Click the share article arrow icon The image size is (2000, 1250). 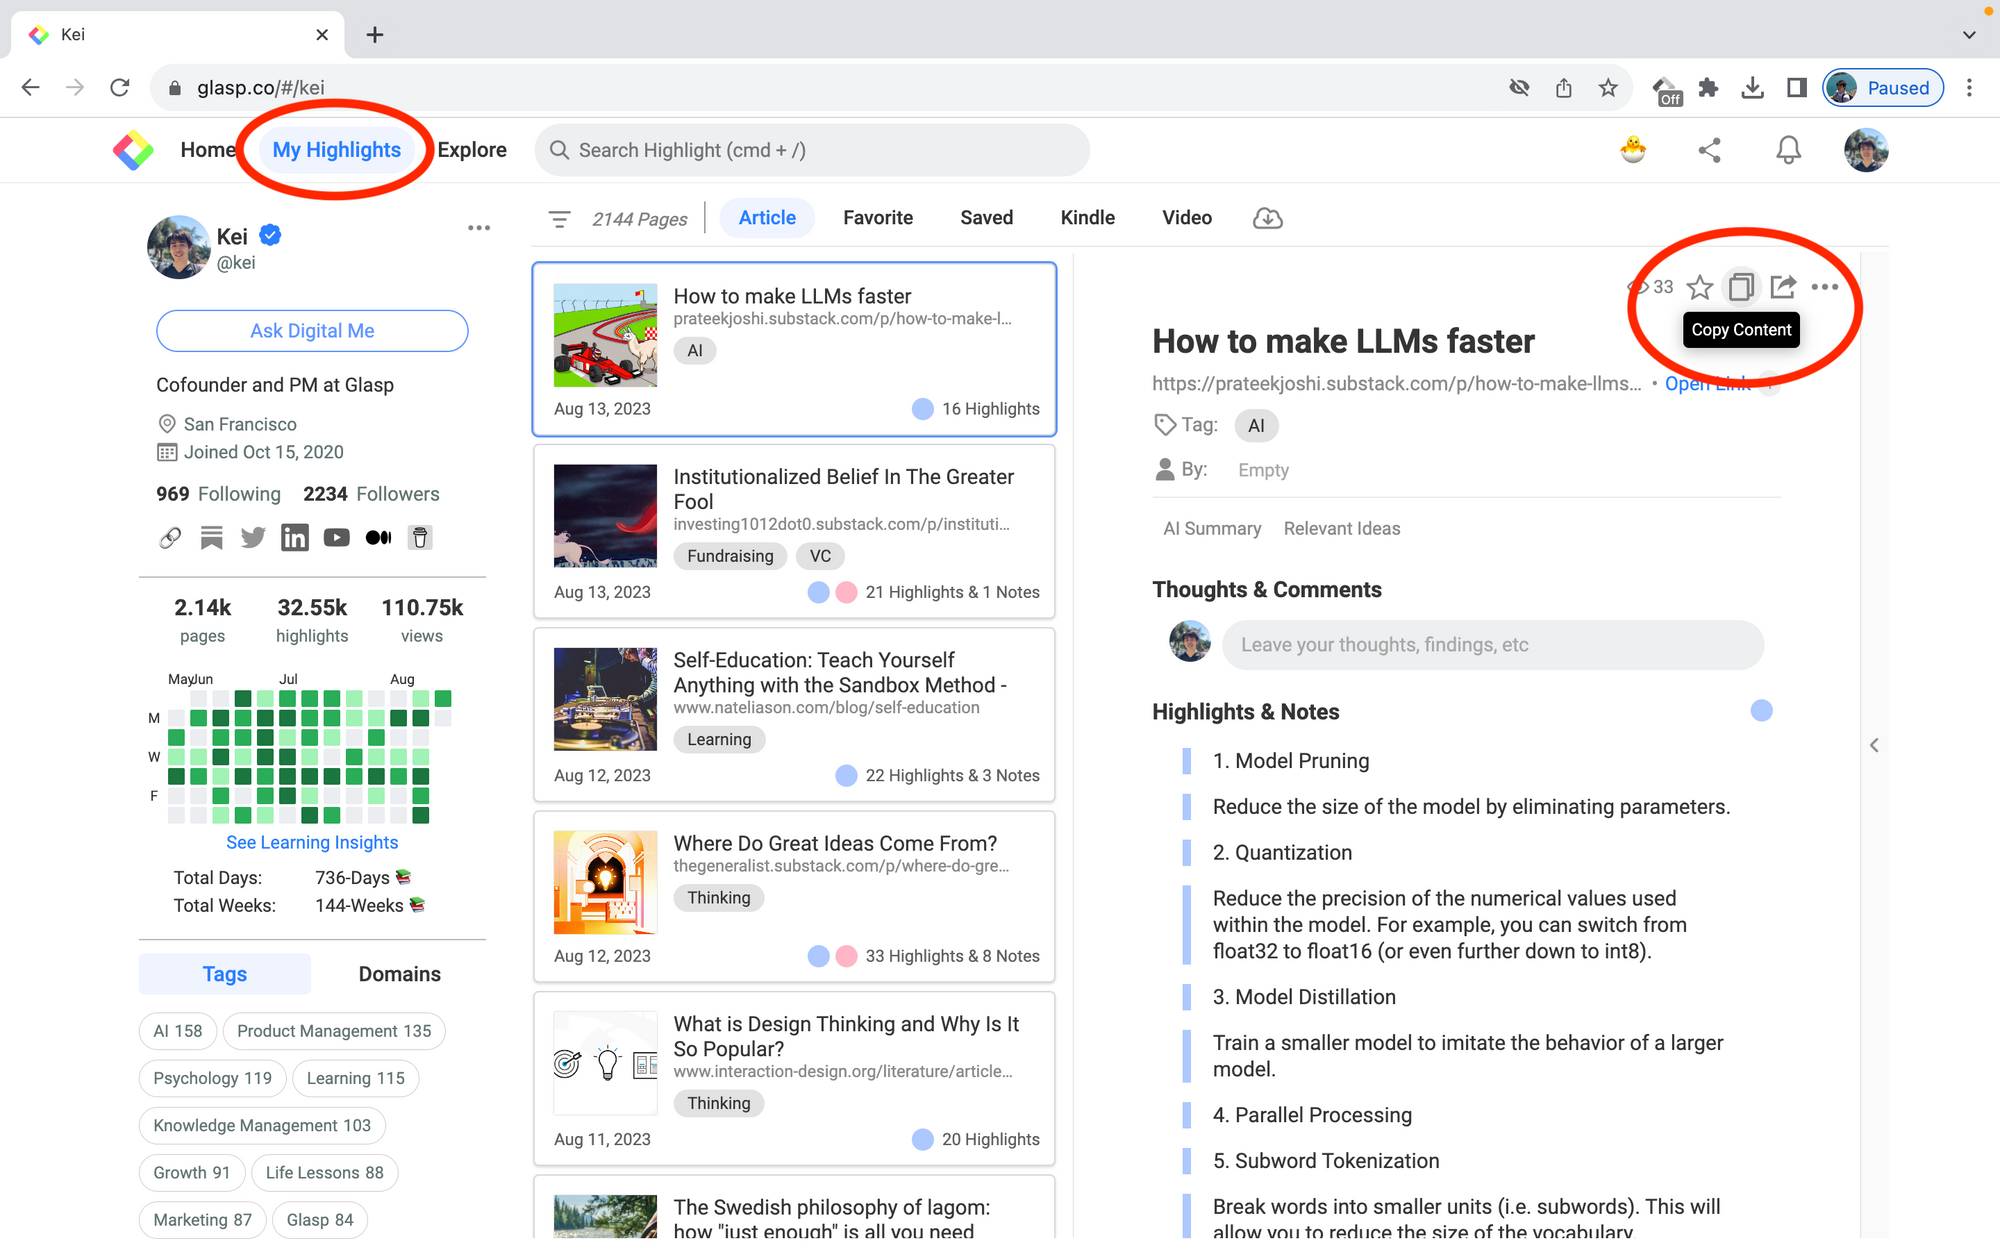(x=1783, y=287)
